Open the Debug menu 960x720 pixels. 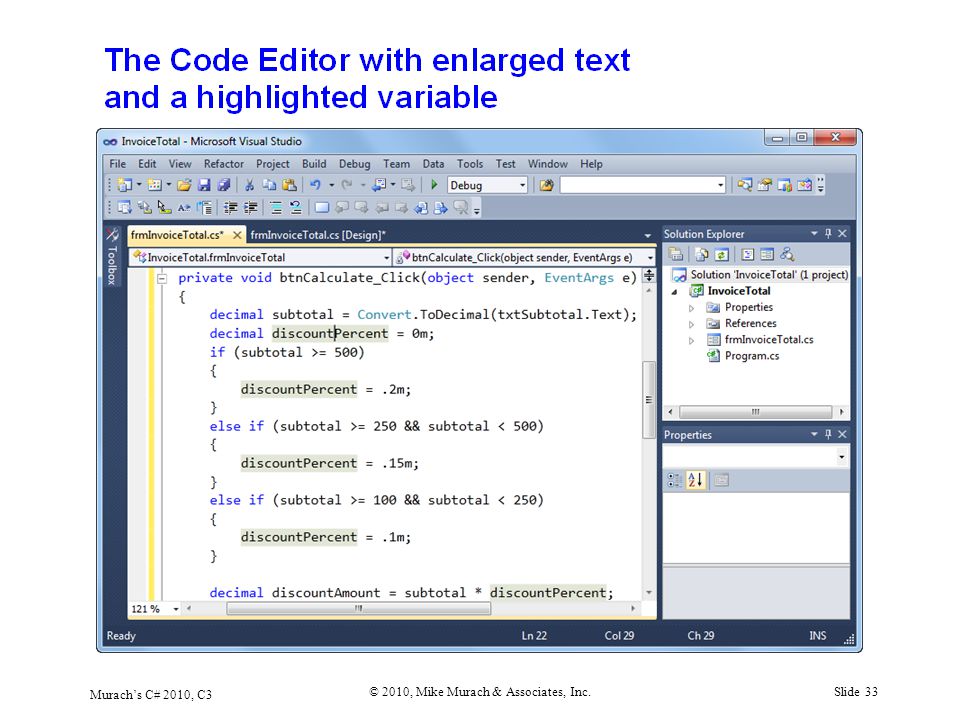tap(354, 164)
